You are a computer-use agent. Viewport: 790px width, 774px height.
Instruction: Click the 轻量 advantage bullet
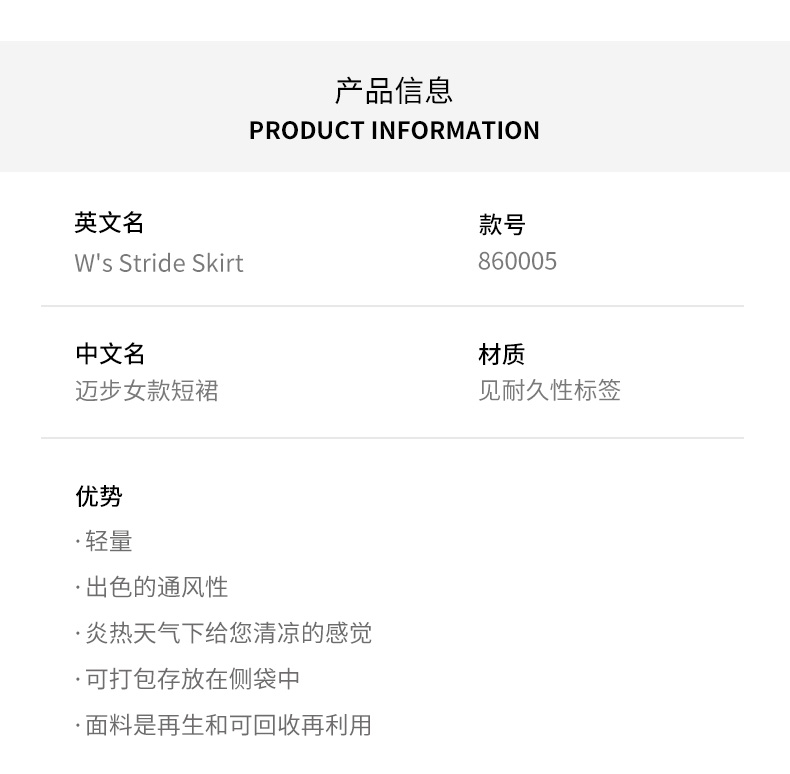click(108, 542)
